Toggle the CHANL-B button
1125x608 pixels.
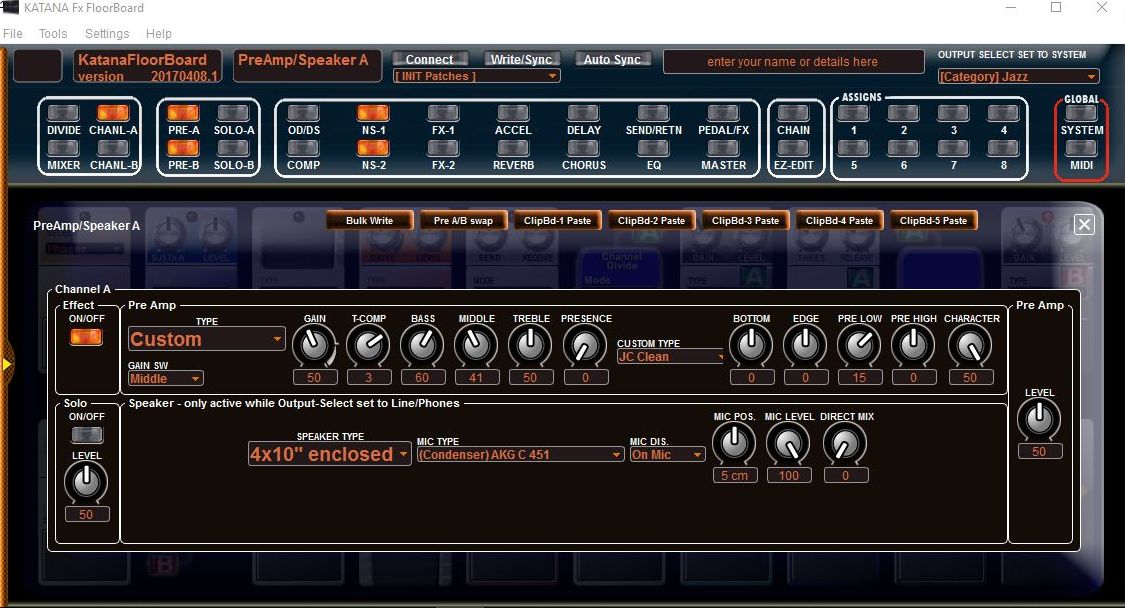pos(113,148)
